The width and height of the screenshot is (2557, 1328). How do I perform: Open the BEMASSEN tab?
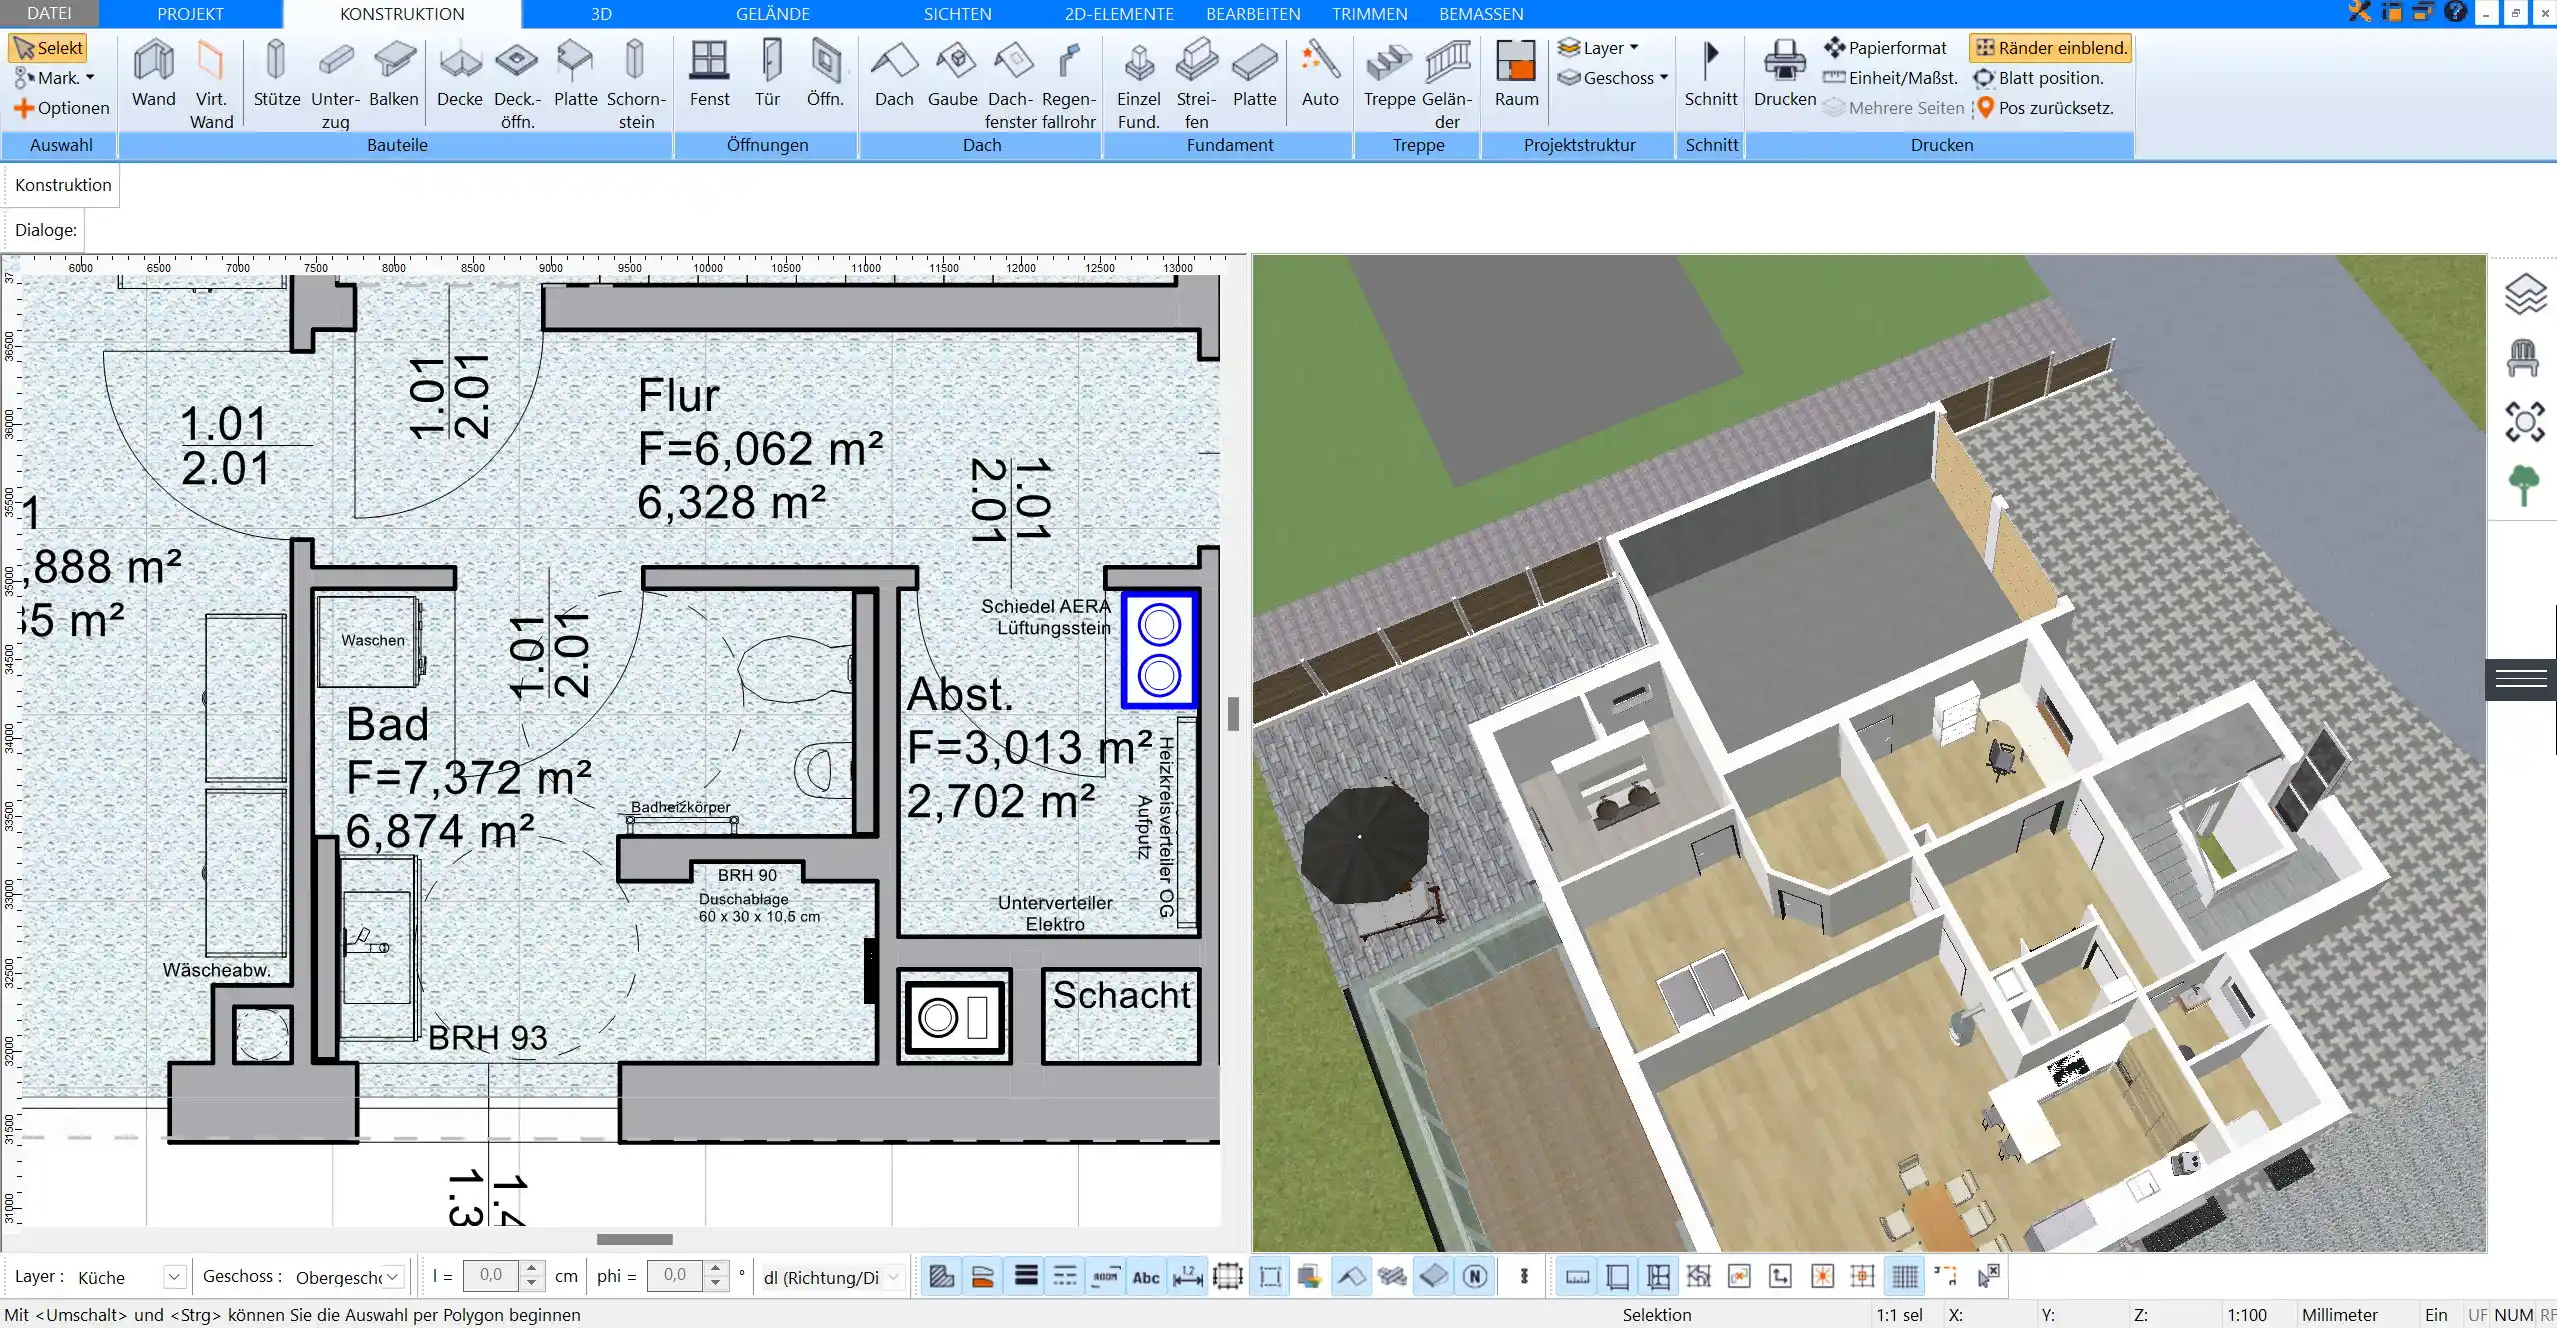(1481, 14)
